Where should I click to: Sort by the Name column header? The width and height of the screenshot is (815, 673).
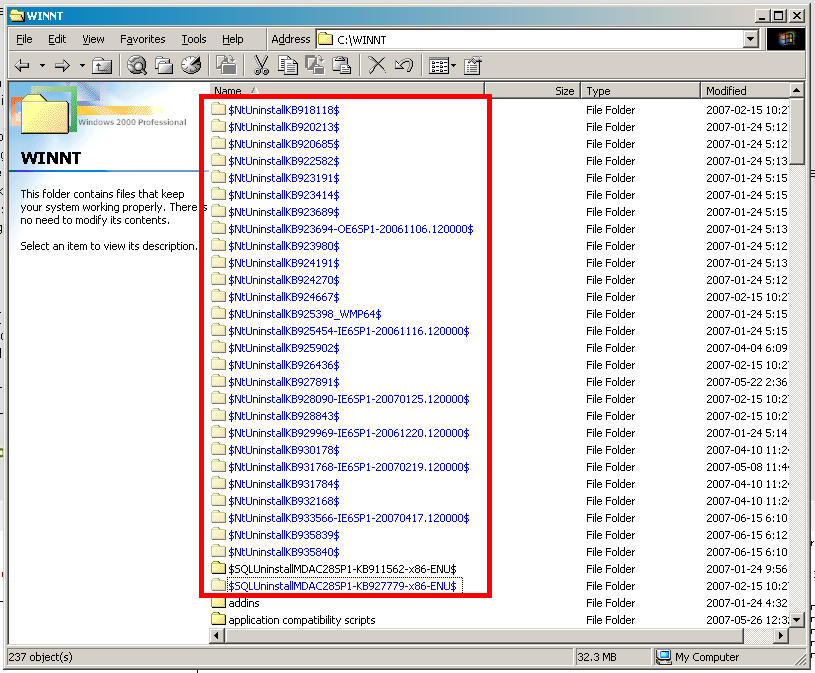(347, 91)
